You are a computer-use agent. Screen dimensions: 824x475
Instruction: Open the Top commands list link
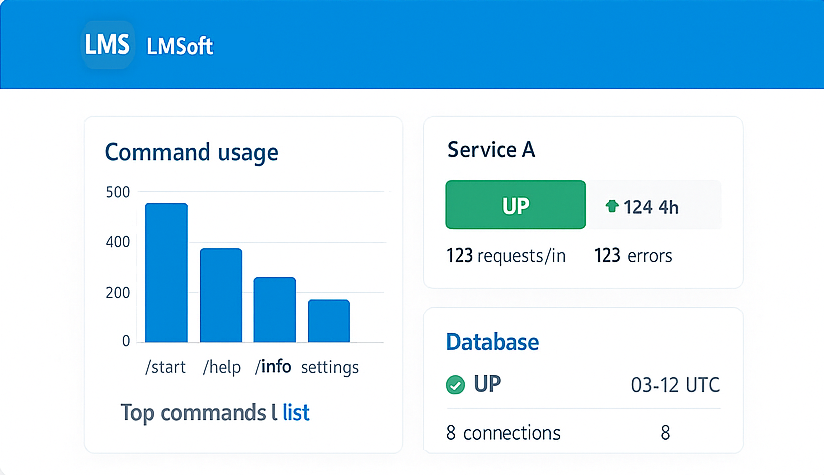296,412
